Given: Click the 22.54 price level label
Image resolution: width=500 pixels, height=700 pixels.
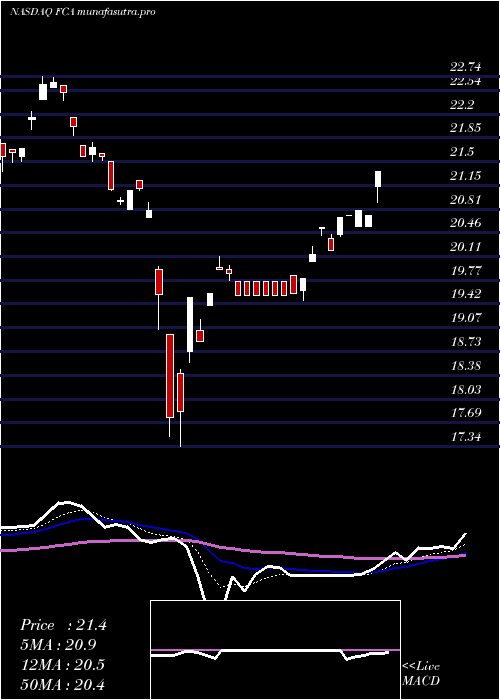Looking at the screenshot, I should (x=466, y=82).
